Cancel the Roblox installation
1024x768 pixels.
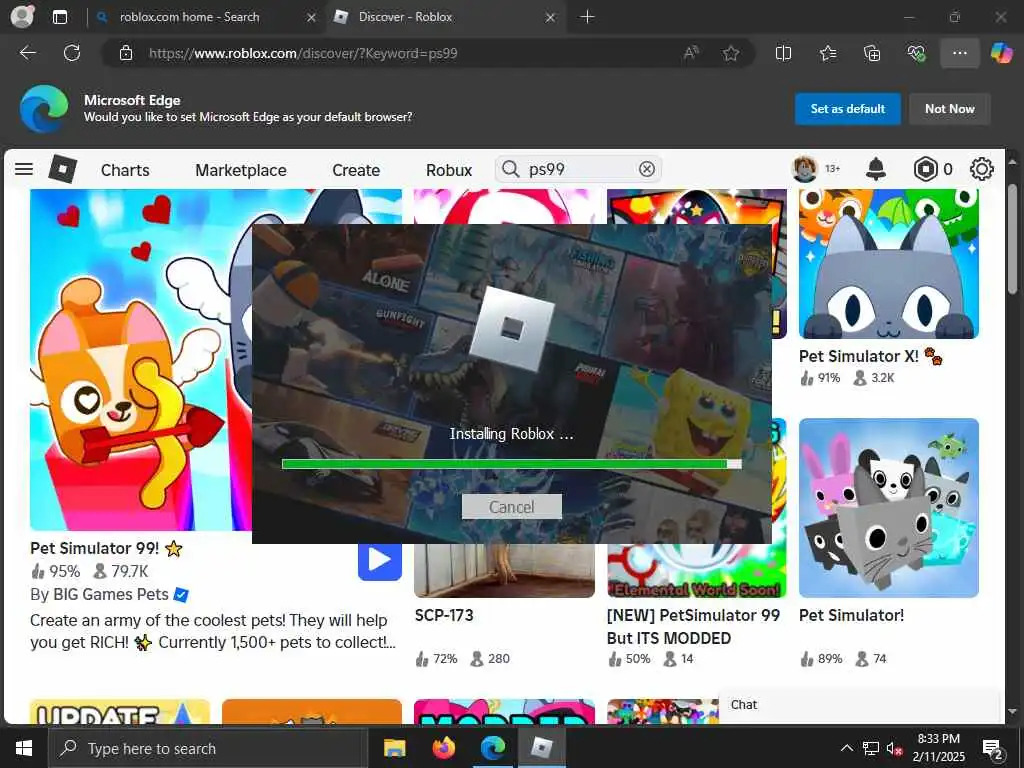pyautogui.click(x=511, y=507)
